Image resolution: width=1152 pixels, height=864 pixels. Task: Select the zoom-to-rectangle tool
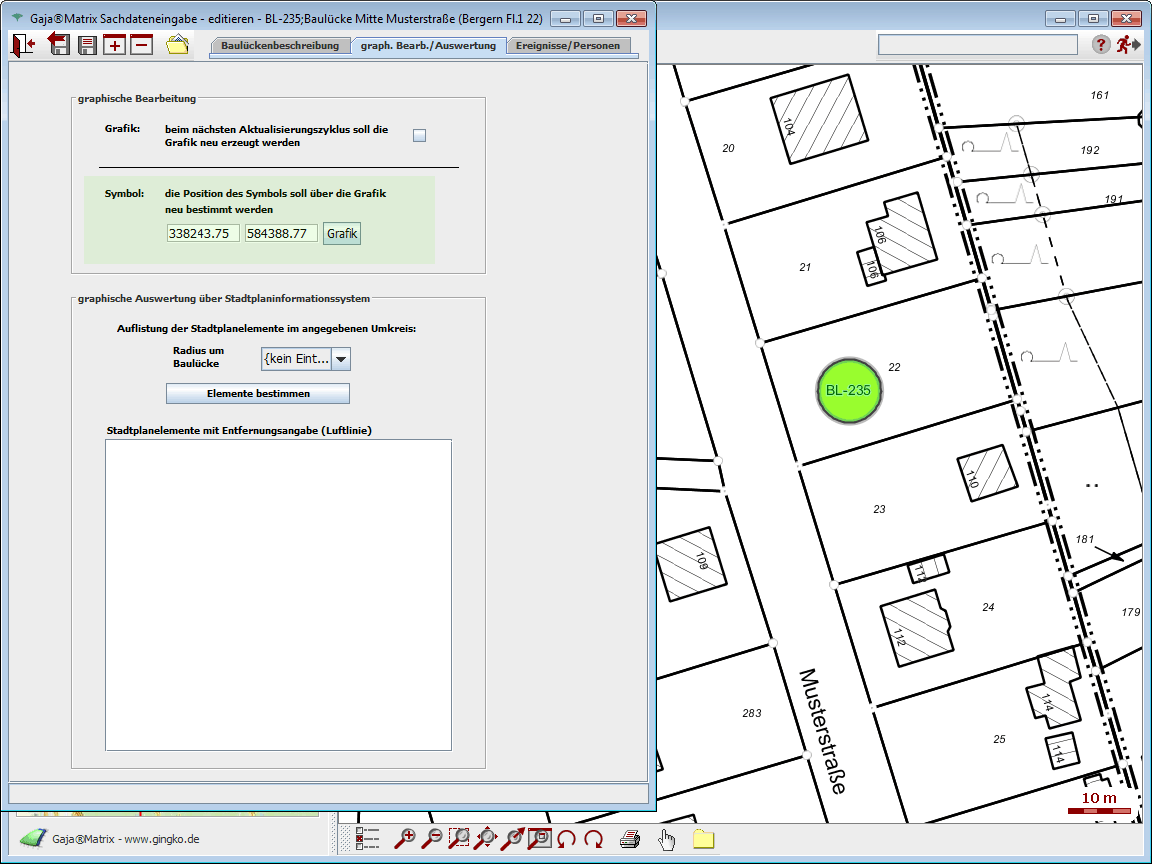(459, 839)
